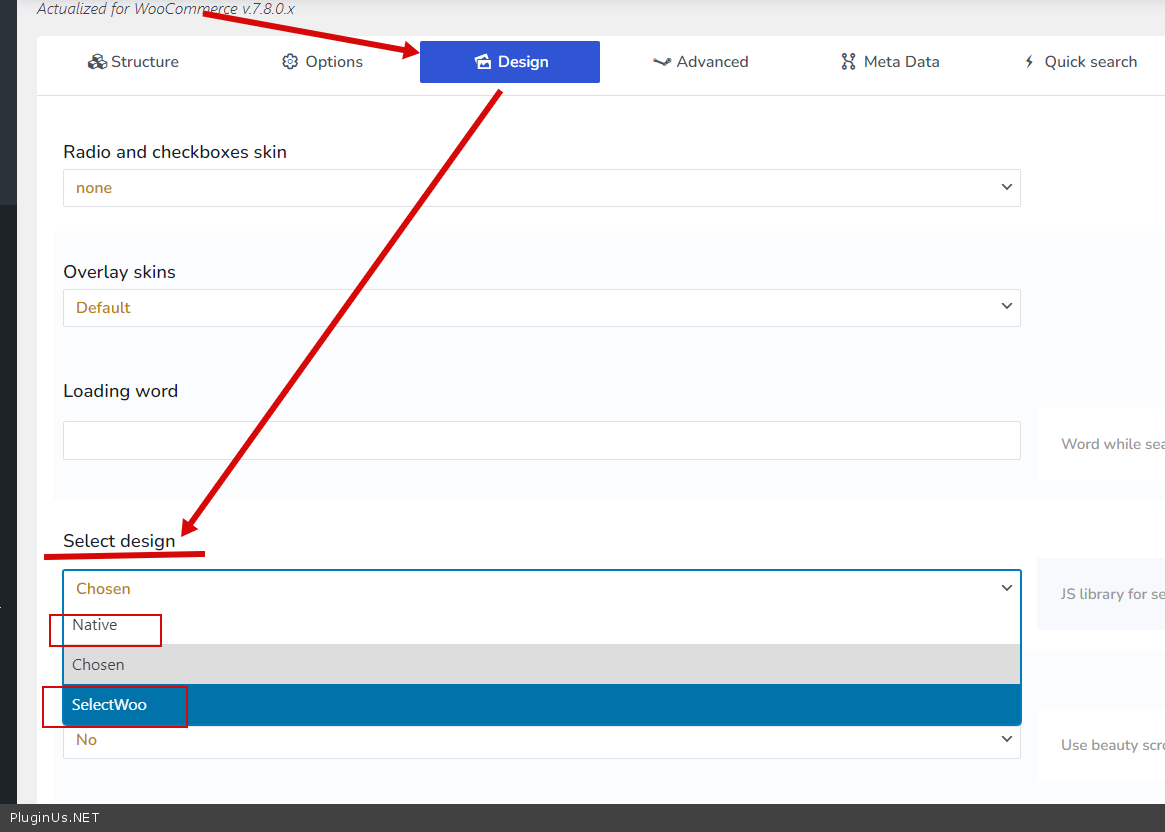Expand the dropdown showing No

tap(541, 740)
